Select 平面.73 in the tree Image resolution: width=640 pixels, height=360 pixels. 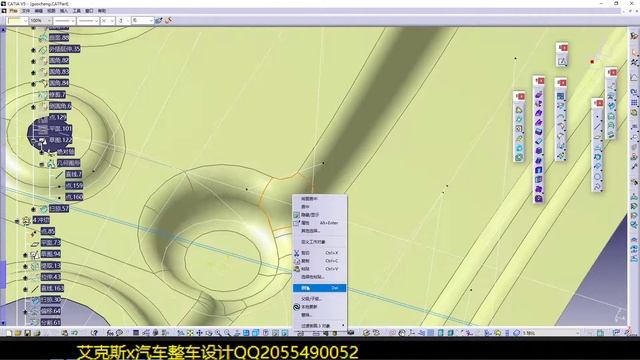(x=51, y=243)
